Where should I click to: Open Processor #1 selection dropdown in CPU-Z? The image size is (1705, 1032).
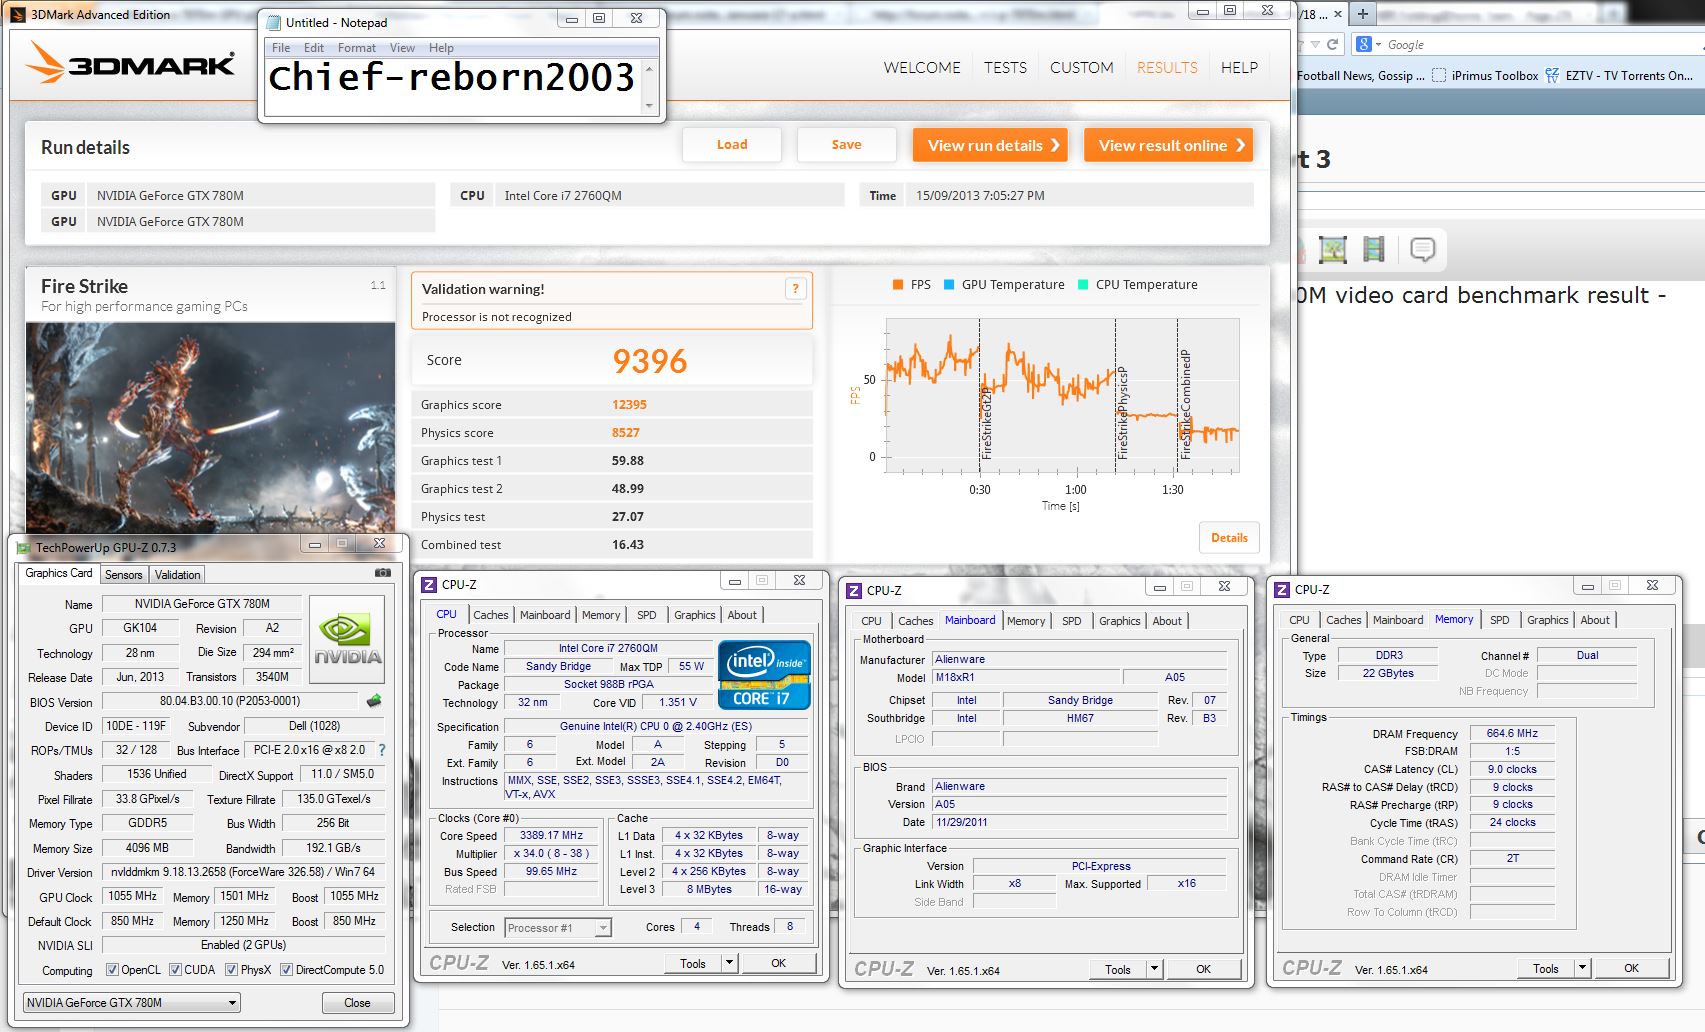[558, 927]
